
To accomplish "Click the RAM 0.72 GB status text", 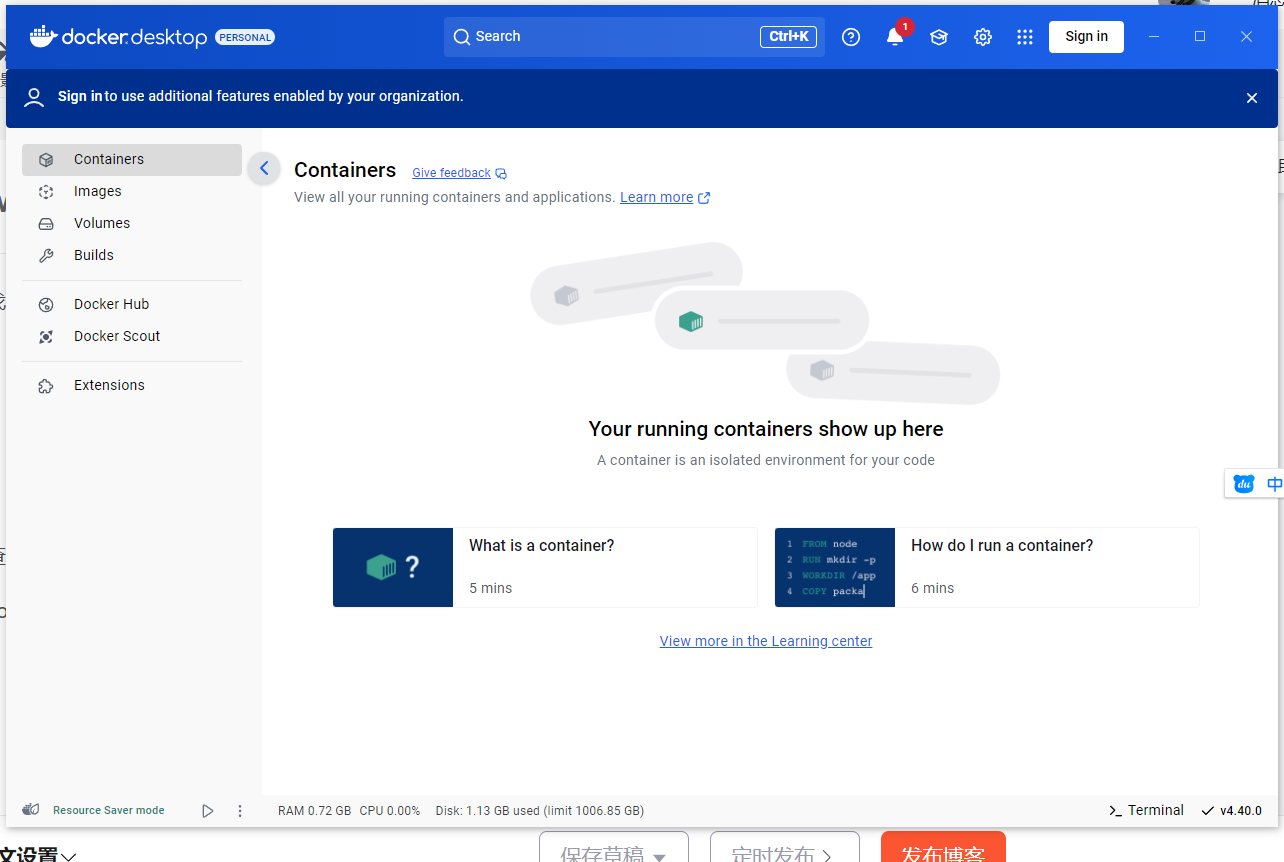I will pos(314,811).
